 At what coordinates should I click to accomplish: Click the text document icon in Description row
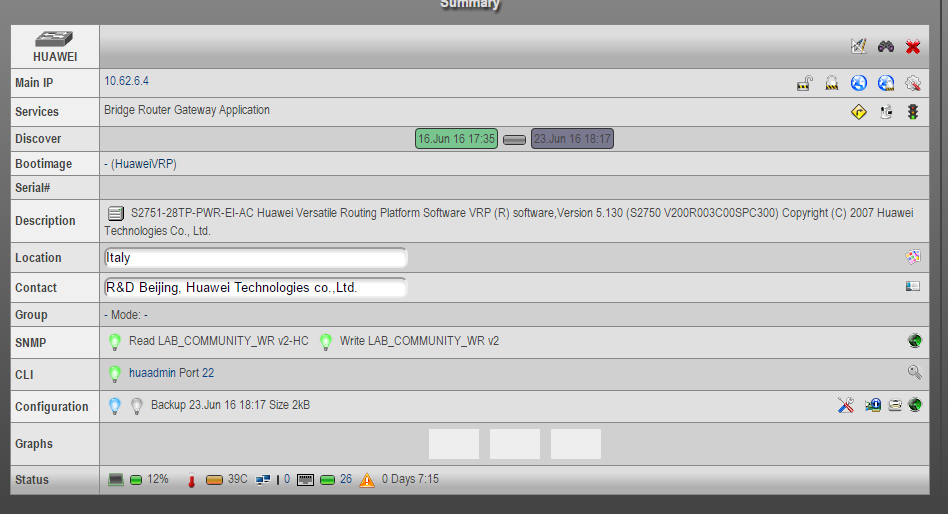[115, 213]
